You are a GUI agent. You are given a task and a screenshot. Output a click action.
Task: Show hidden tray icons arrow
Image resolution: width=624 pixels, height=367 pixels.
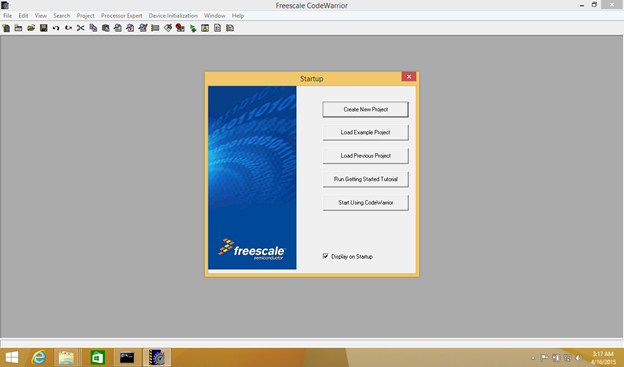(533, 358)
